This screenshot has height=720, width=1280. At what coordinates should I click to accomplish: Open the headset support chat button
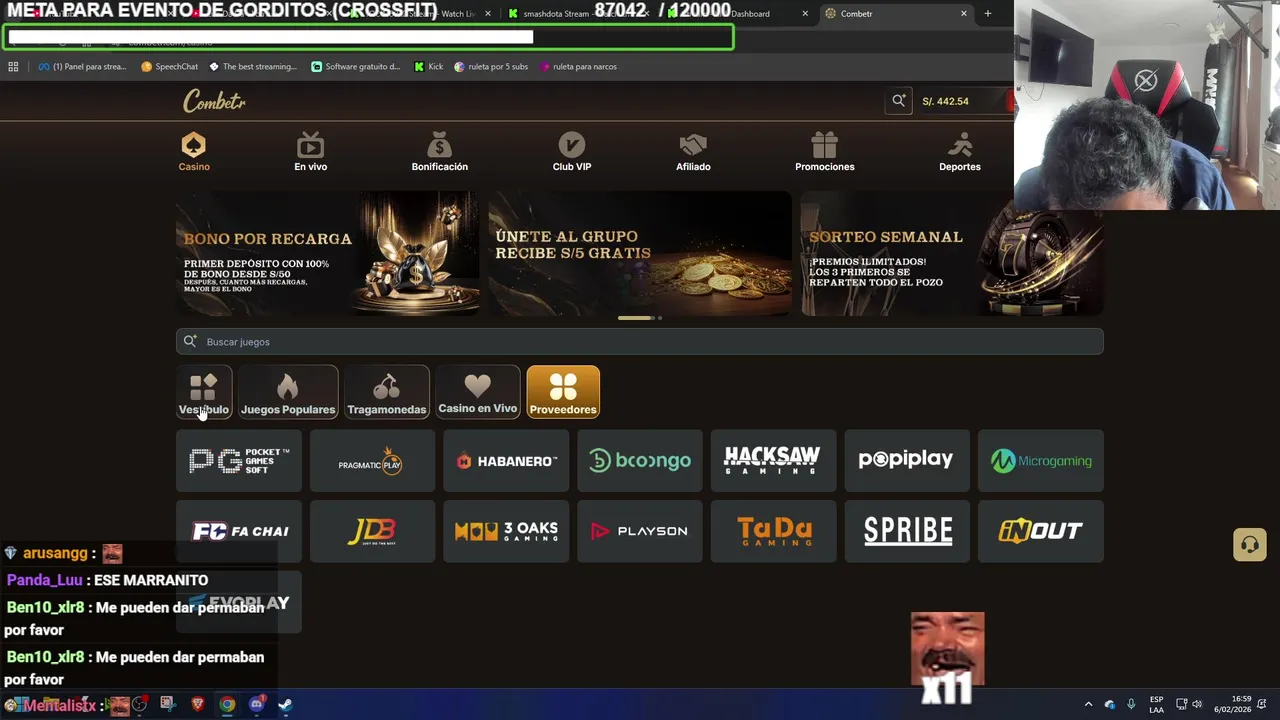pyautogui.click(x=1249, y=544)
